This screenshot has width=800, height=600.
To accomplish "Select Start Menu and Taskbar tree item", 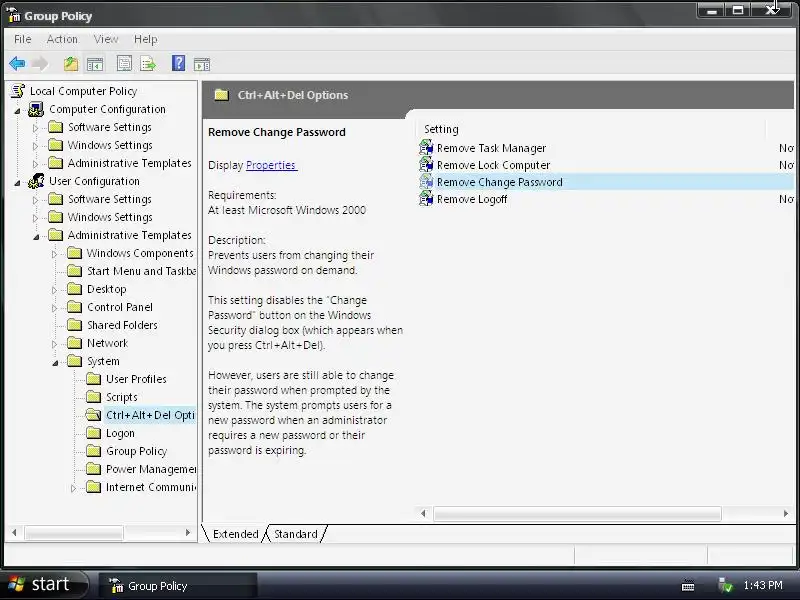I will coord(141,271).
